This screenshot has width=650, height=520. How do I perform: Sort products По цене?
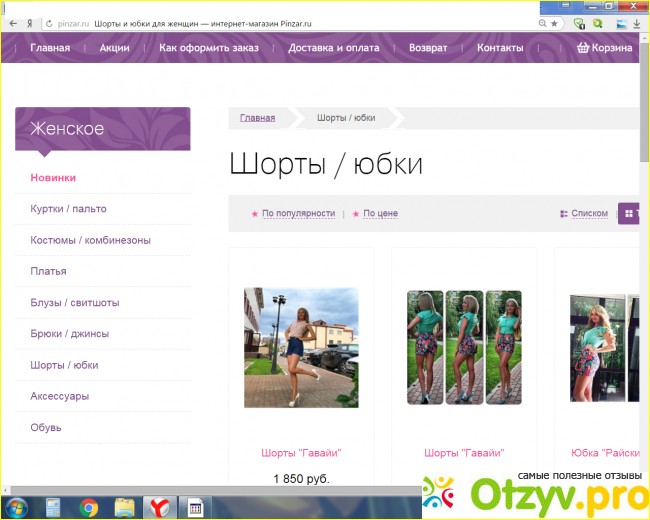click(x=379, y=213)
